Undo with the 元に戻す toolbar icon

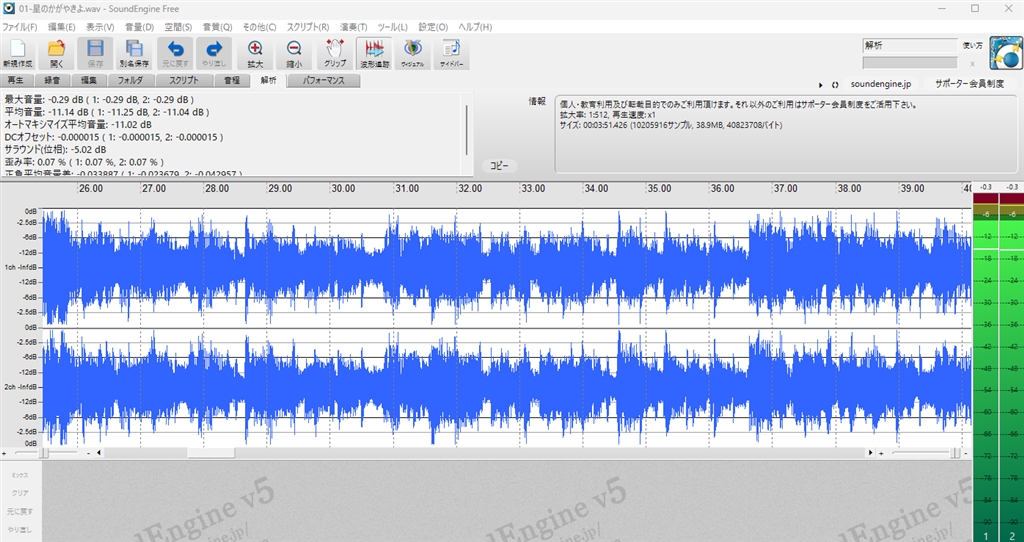pyautogui.click(x=175, y=53)
